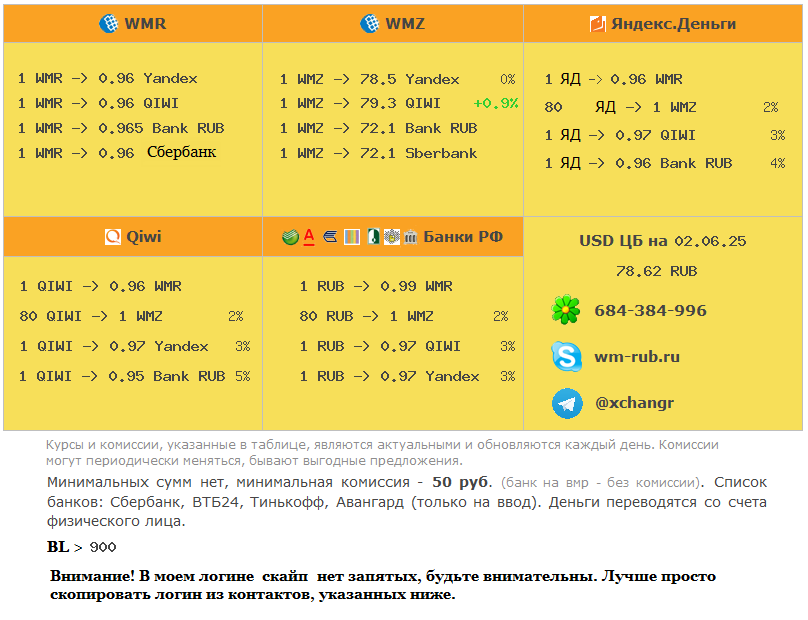Click the bold 50 руб. minimum commission
This screenshot has height=620, width=808.
tap(462, 482)
